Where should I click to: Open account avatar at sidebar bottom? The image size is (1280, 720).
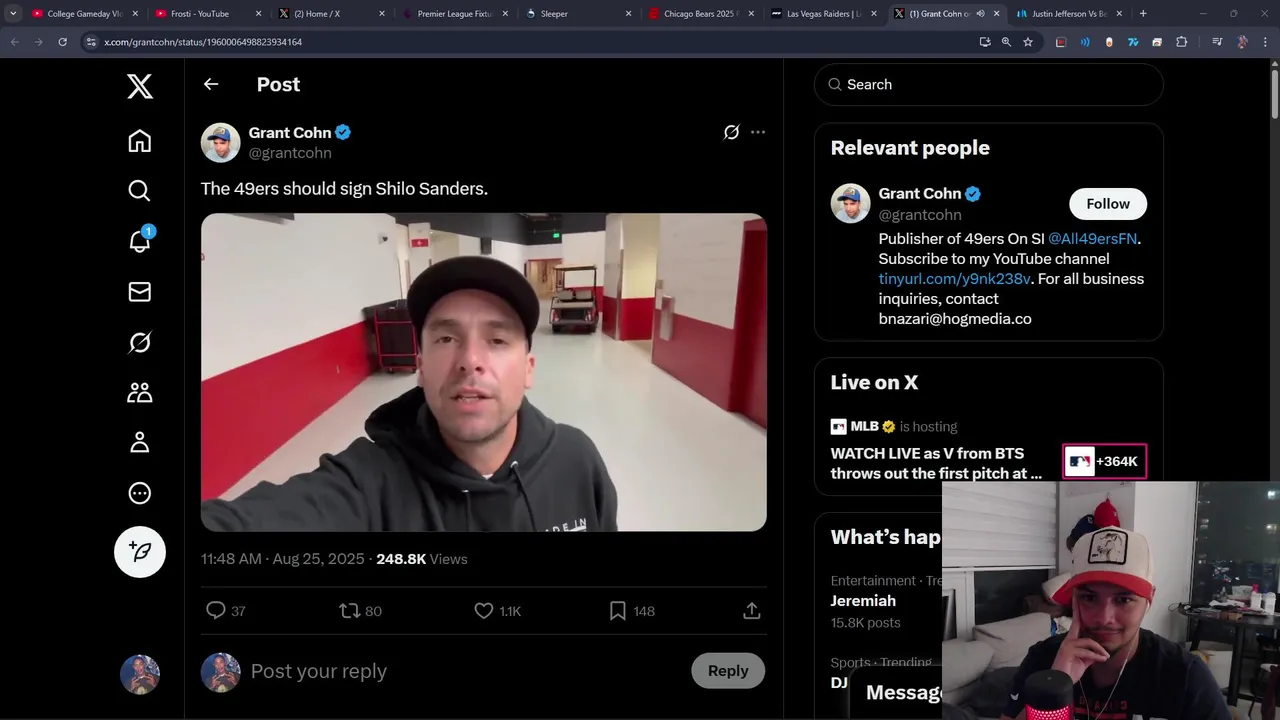click(140, 675)
